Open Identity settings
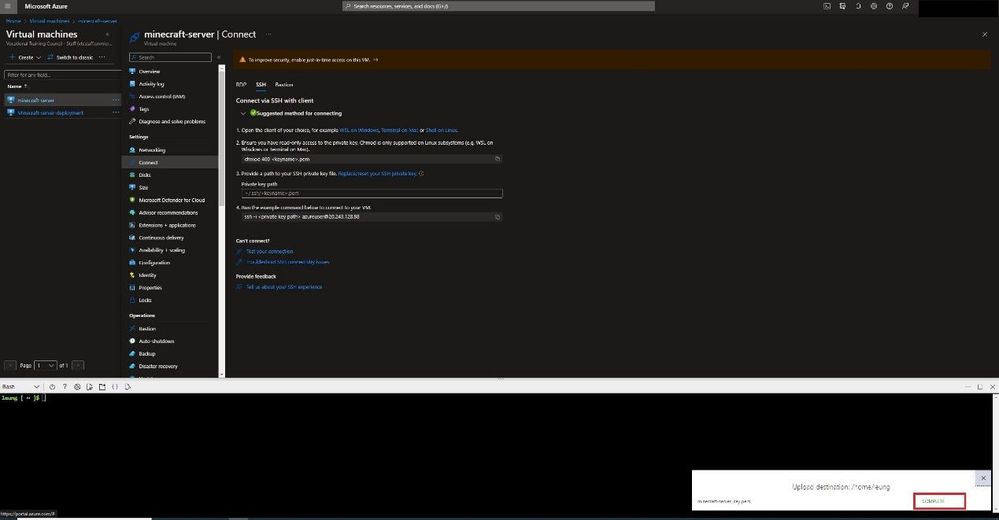 (x=147, y=275)
